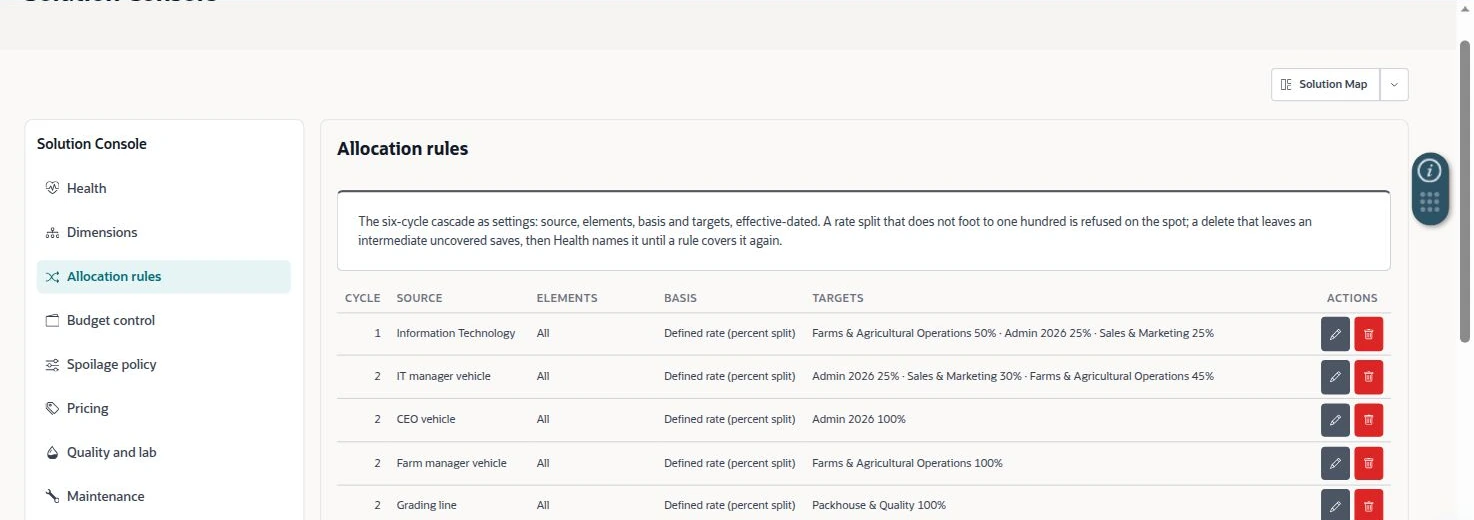The width and height of the screenshot is (1474, 520).
Task: Open the Dimensions section
Action: click(x=164, y=232)
